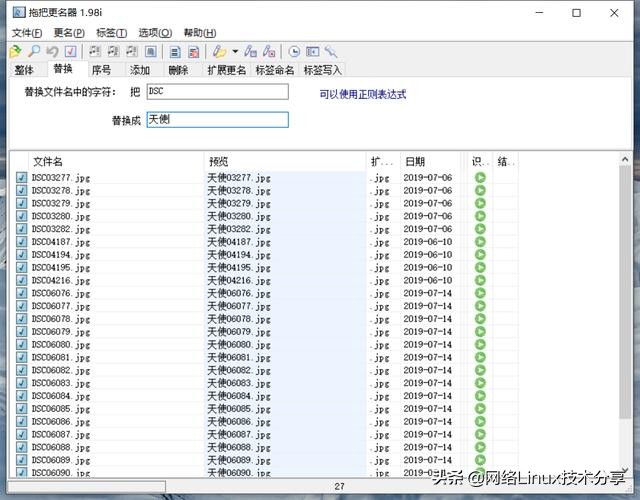The image size is (640, 500).
Task: Uncheck the DSC06088.jpg checkbox
Action: (x=22, y=447)
